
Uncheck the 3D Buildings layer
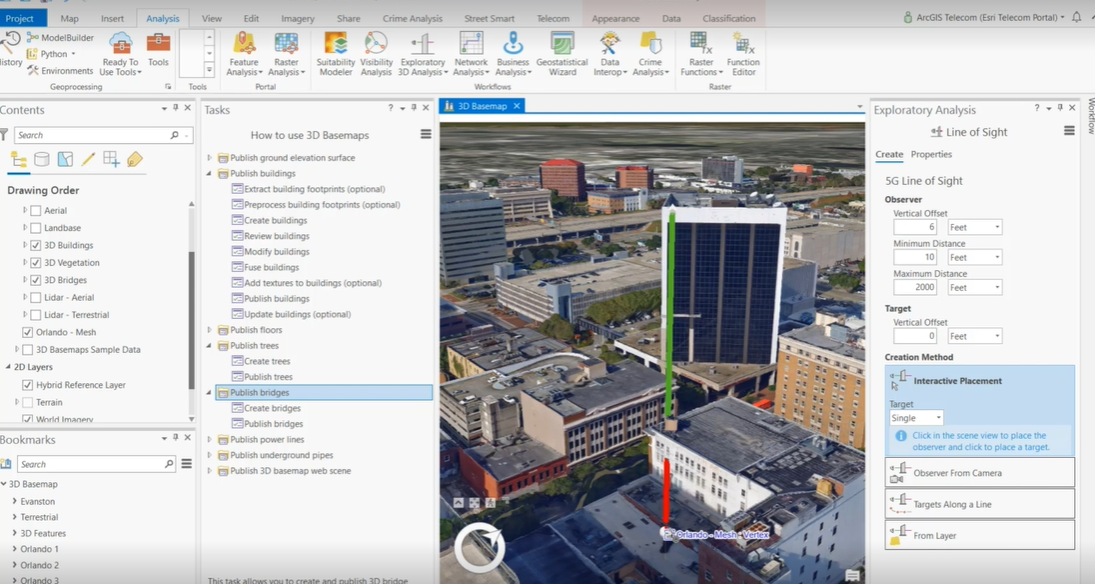(36, 245)
